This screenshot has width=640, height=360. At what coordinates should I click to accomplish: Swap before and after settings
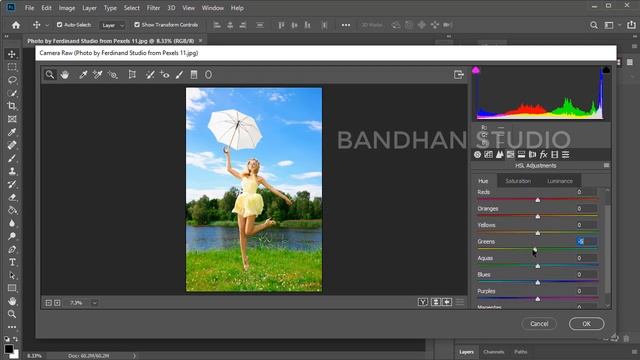coord(436,302)
